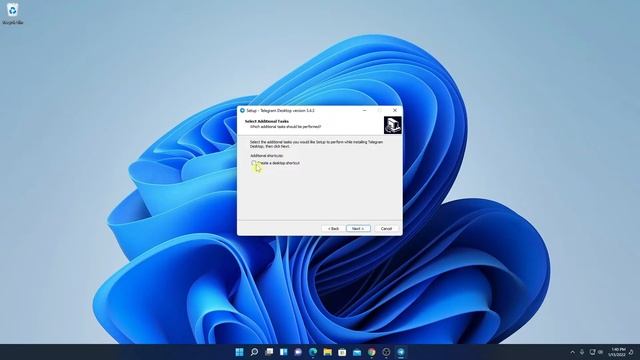Click the Telegram icon in Setup title bar
640x360 pixels.
pos(242,110)
